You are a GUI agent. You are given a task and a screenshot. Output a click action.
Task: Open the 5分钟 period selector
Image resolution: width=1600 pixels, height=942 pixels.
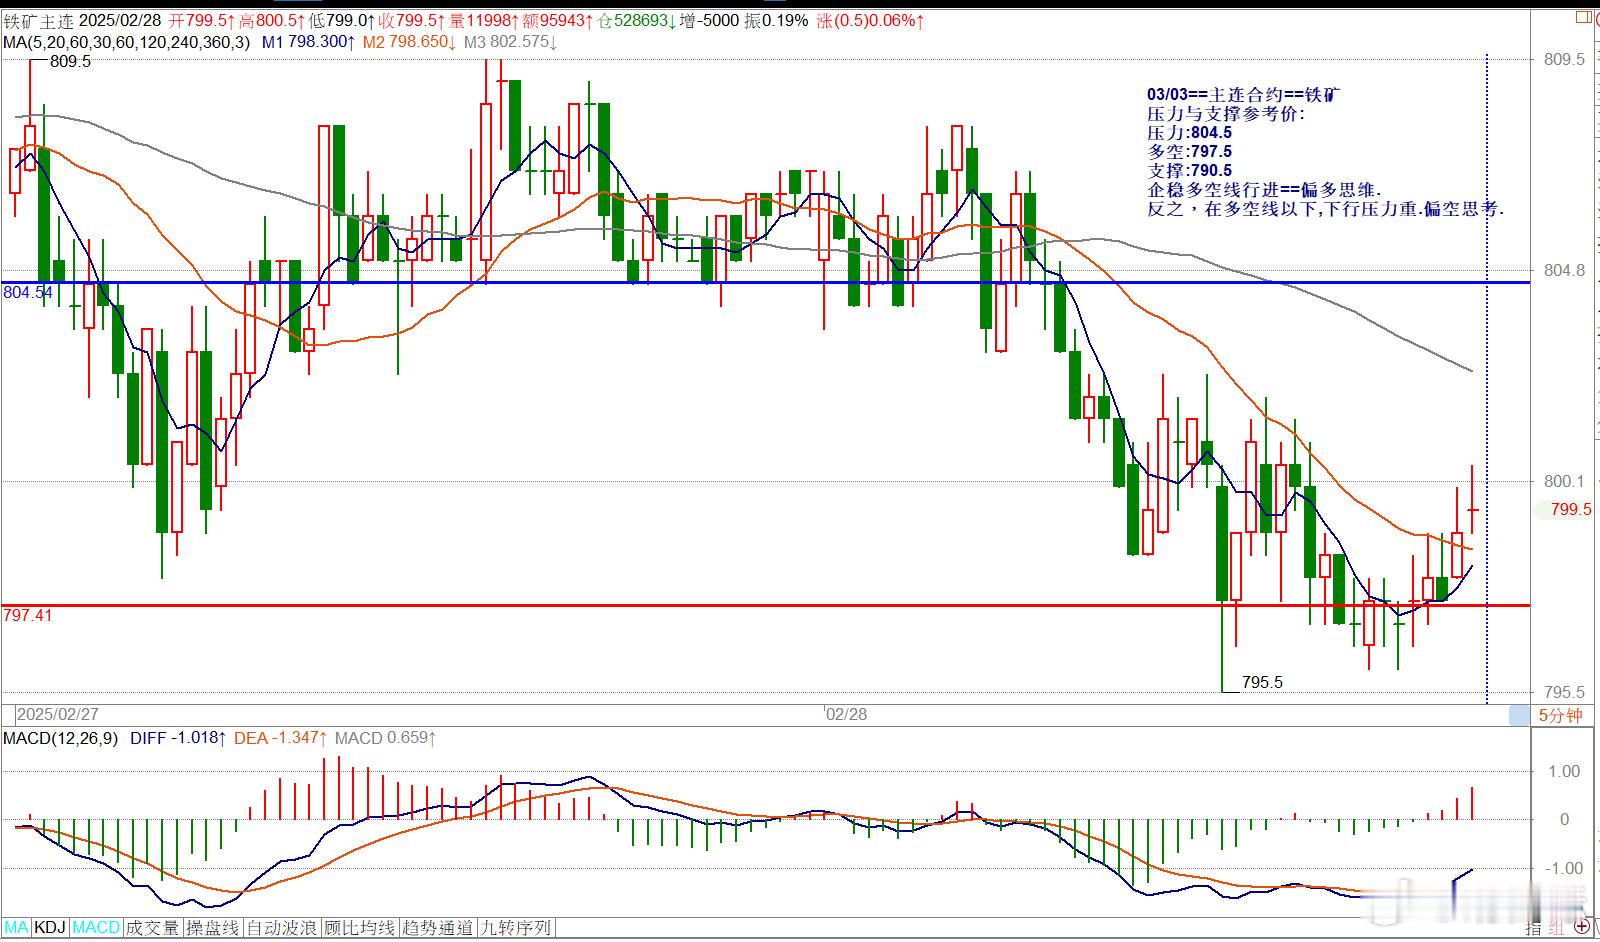(x=1560, y=716)
